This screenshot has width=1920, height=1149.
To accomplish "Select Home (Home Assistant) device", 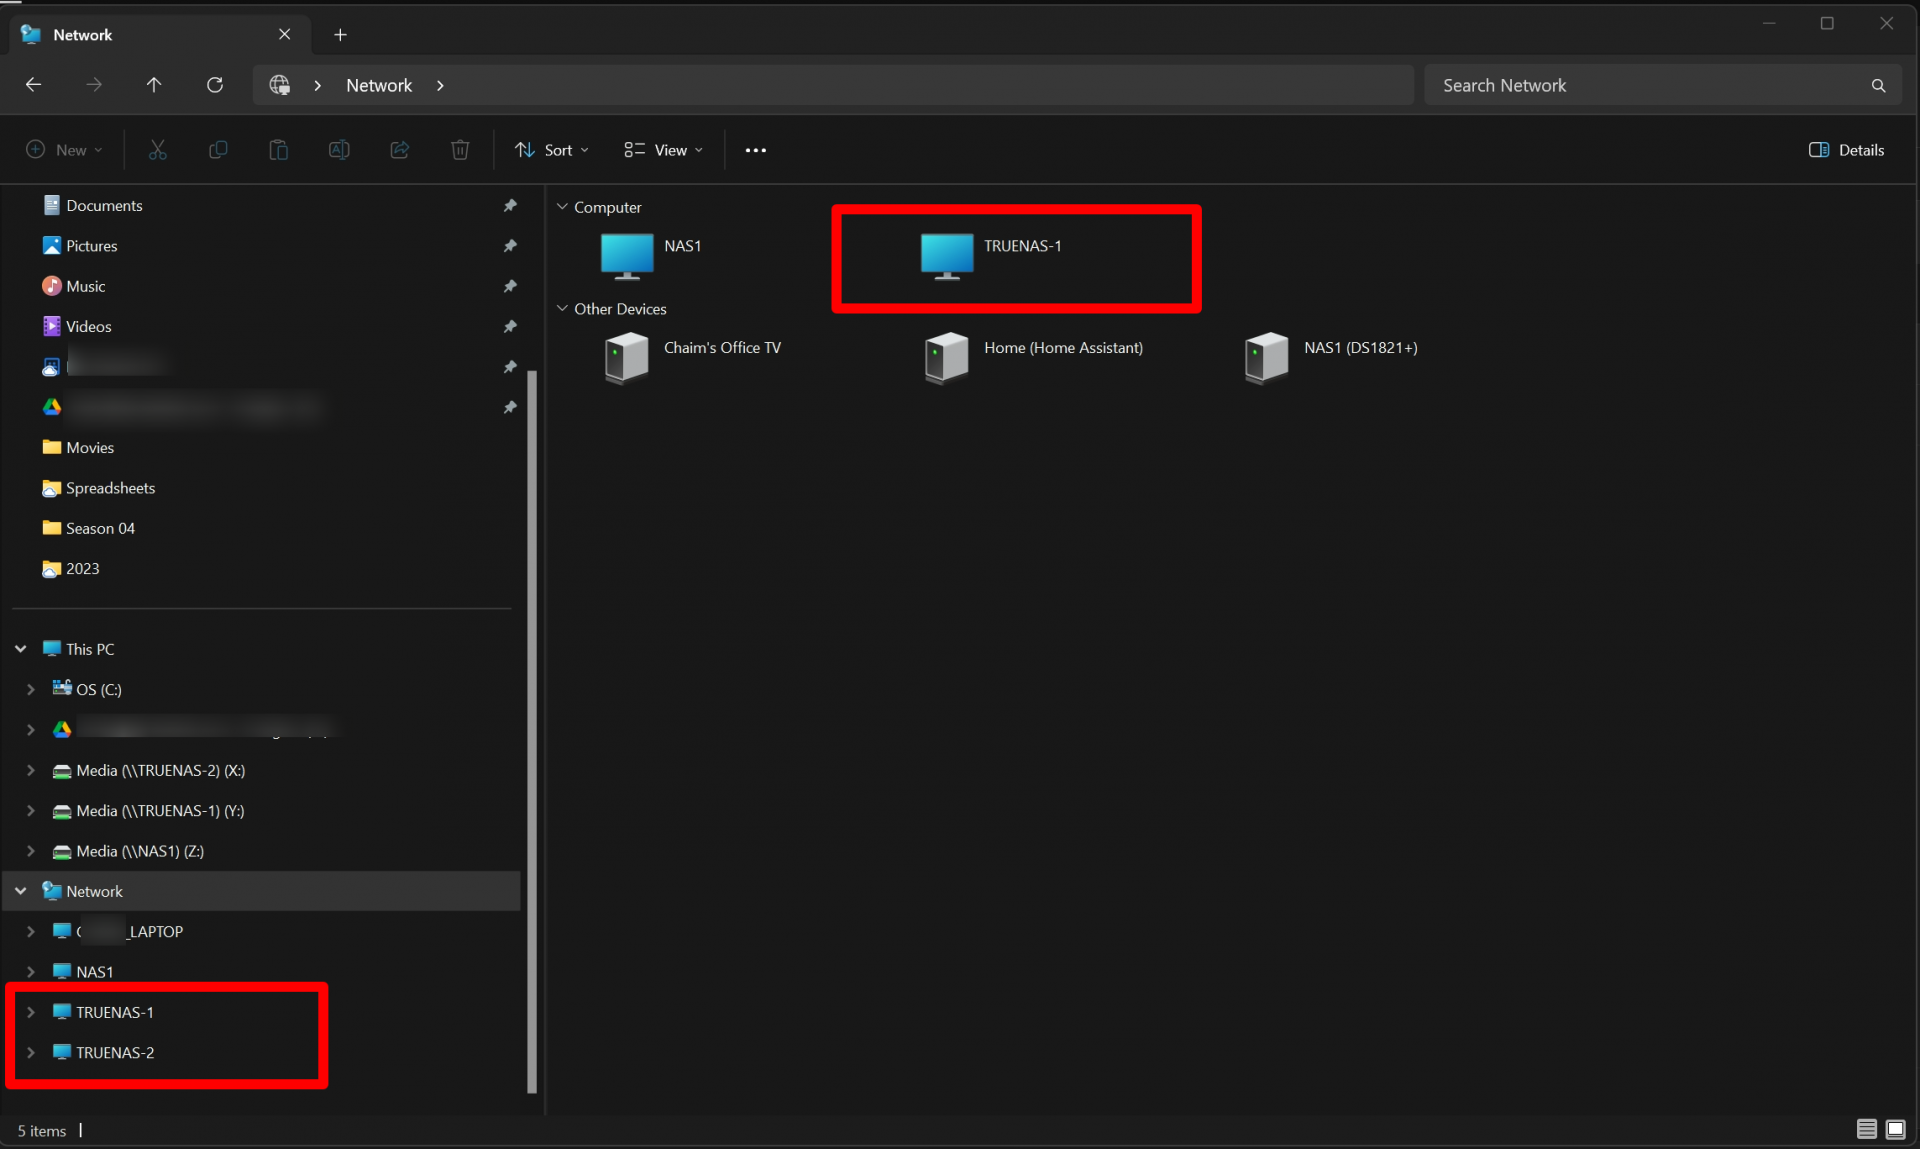I will coord(1034,358).
